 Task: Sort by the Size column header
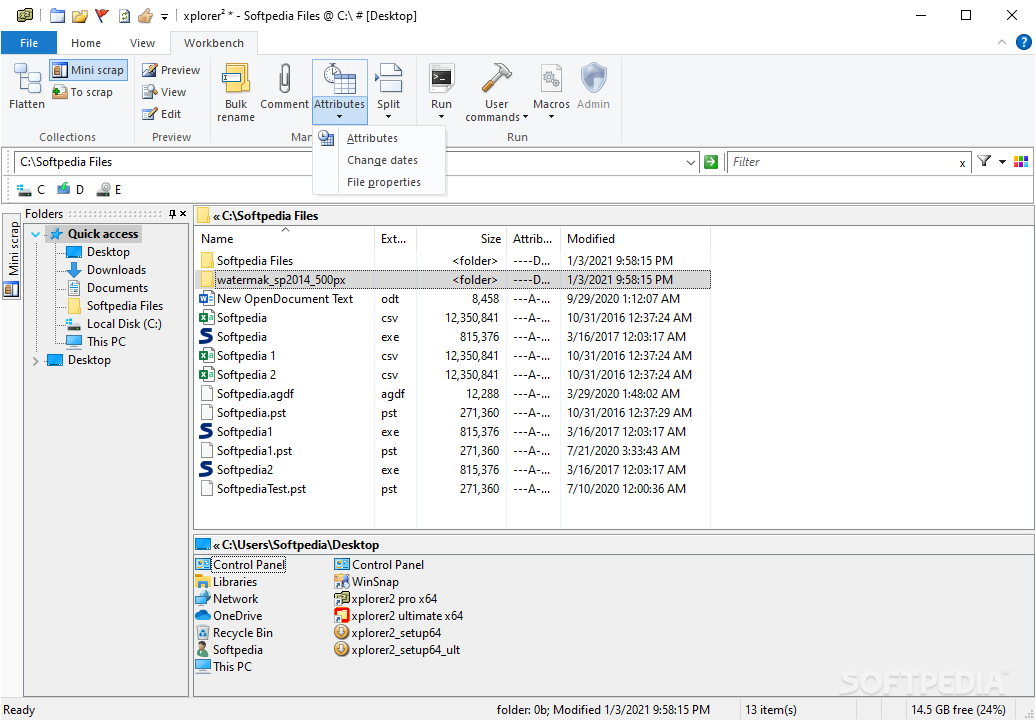coord(462,239)
